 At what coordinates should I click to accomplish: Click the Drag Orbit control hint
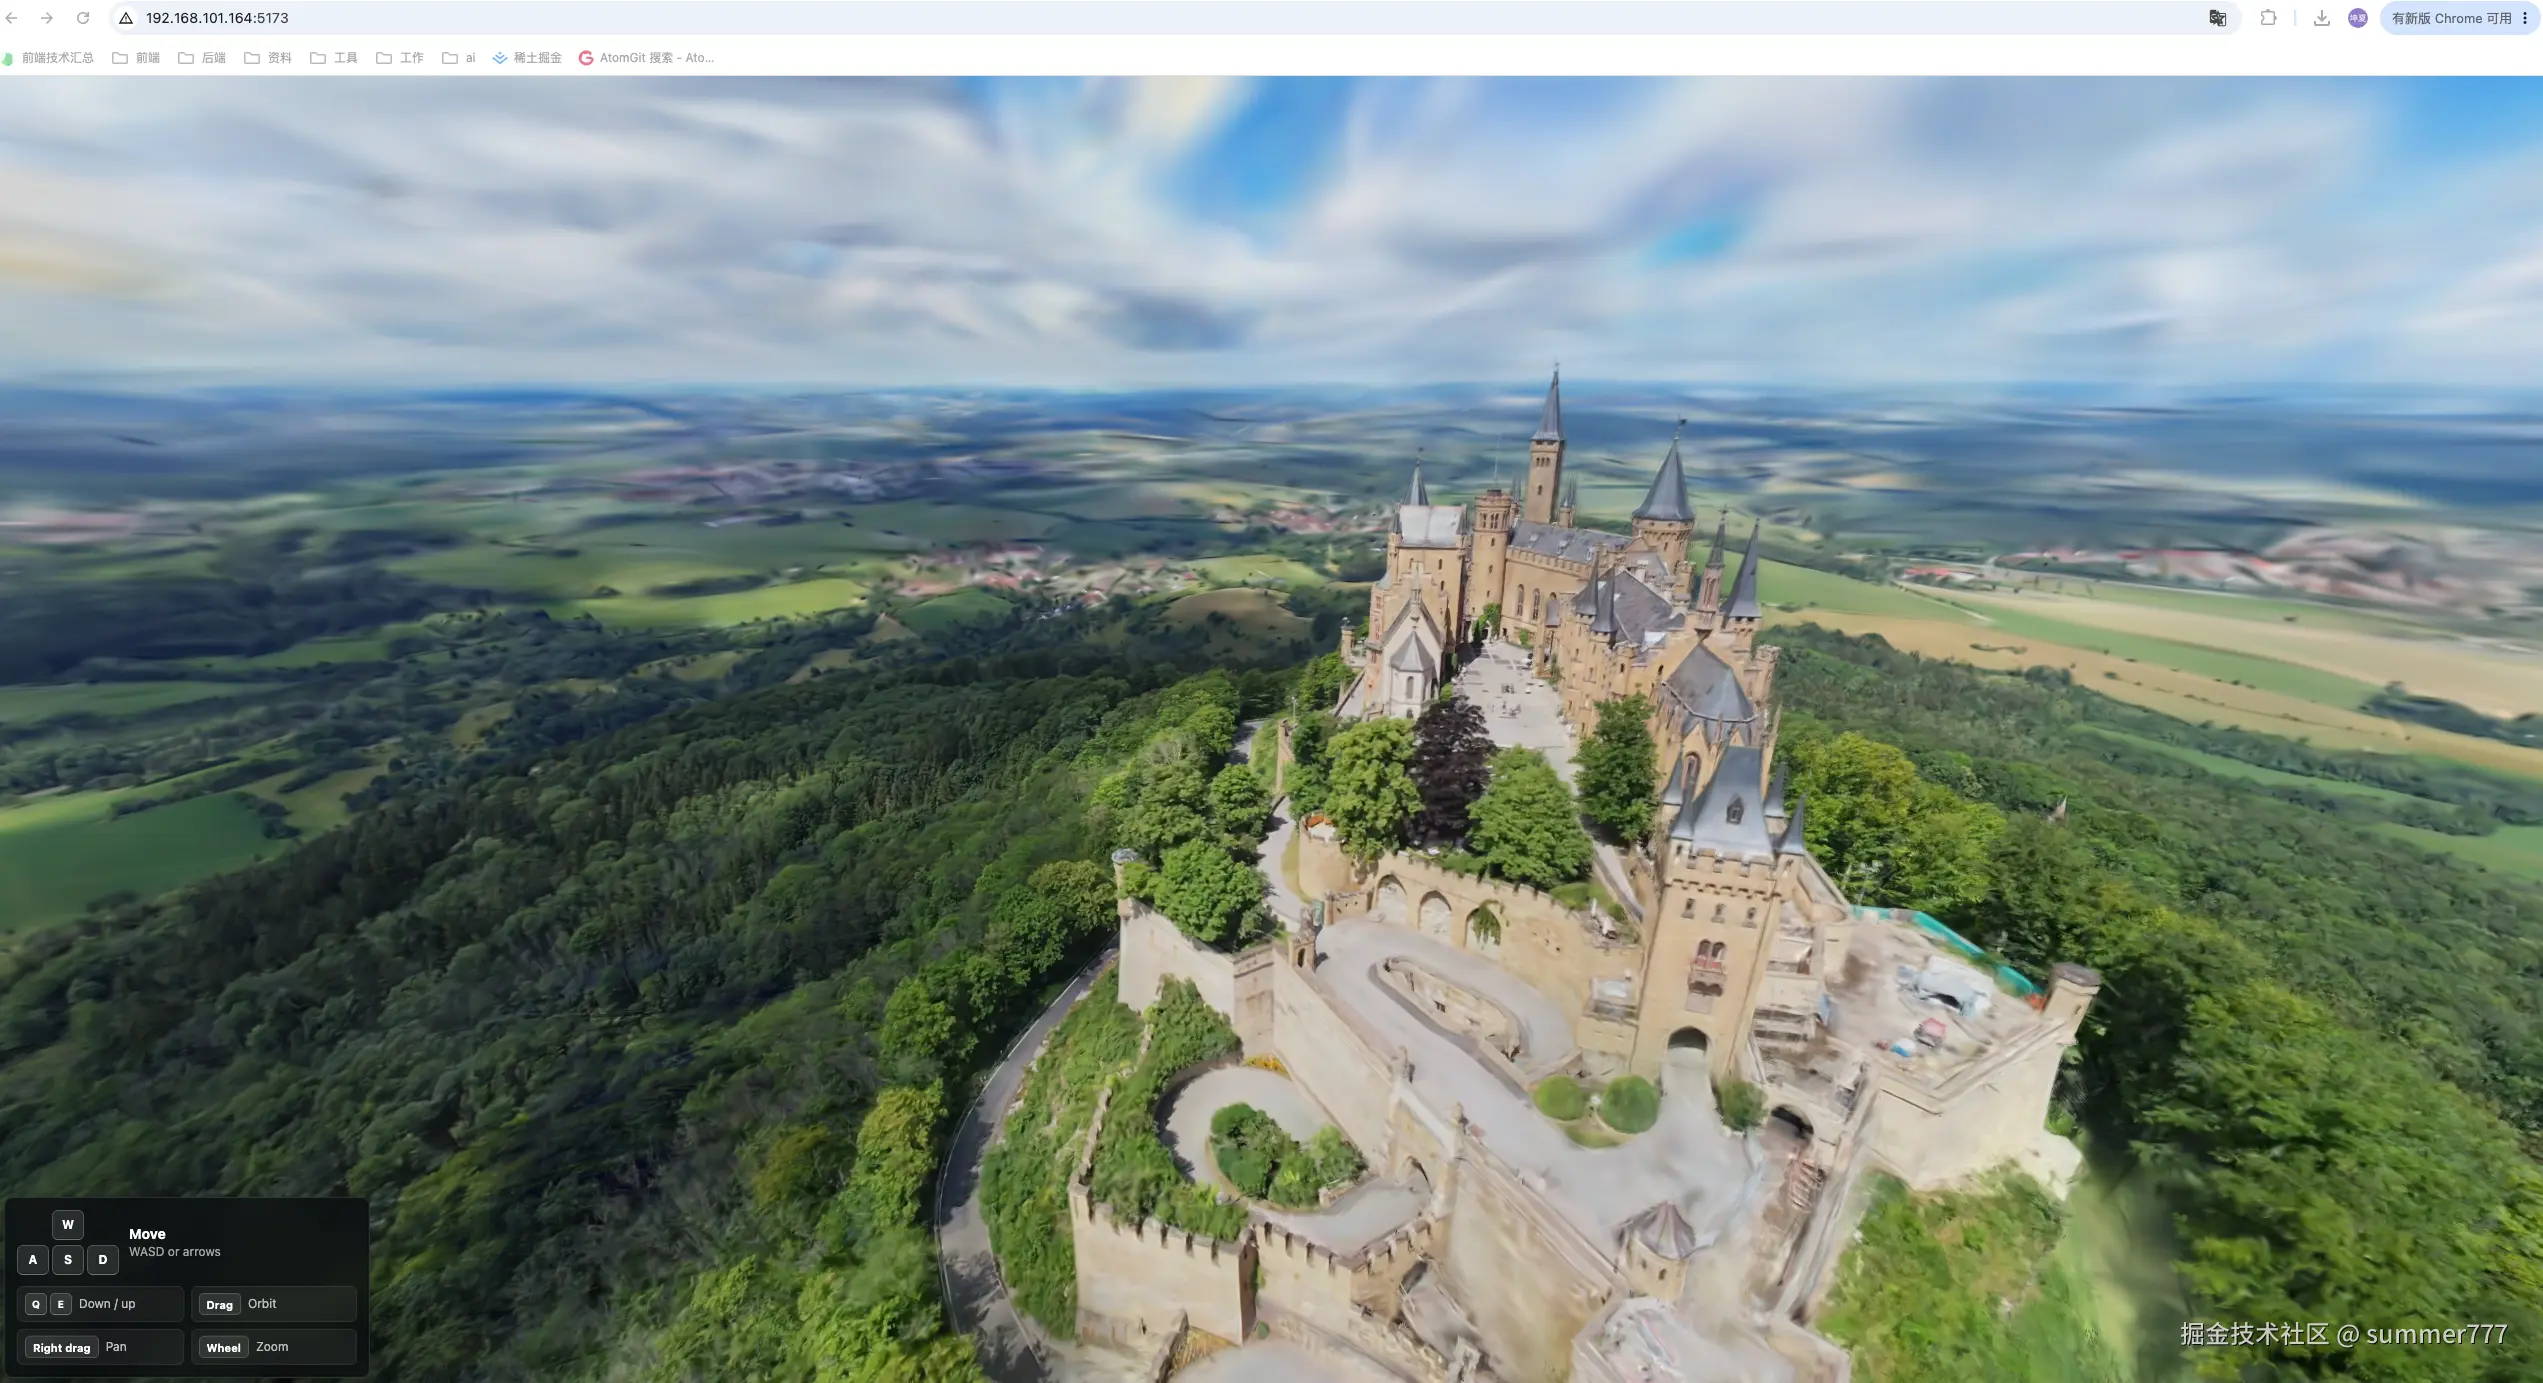pyautogui.click(x=273, y=1304)
